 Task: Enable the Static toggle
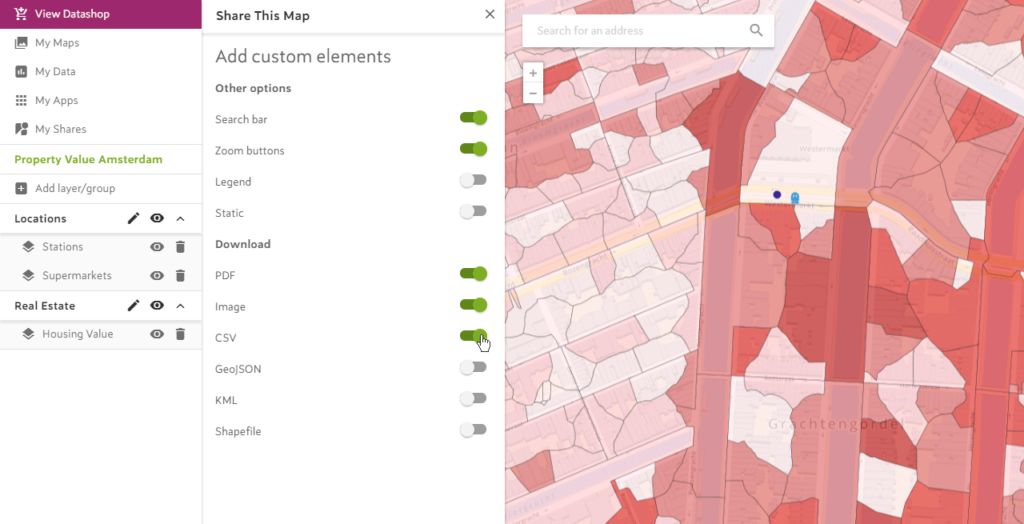click(x=473, y=211)
